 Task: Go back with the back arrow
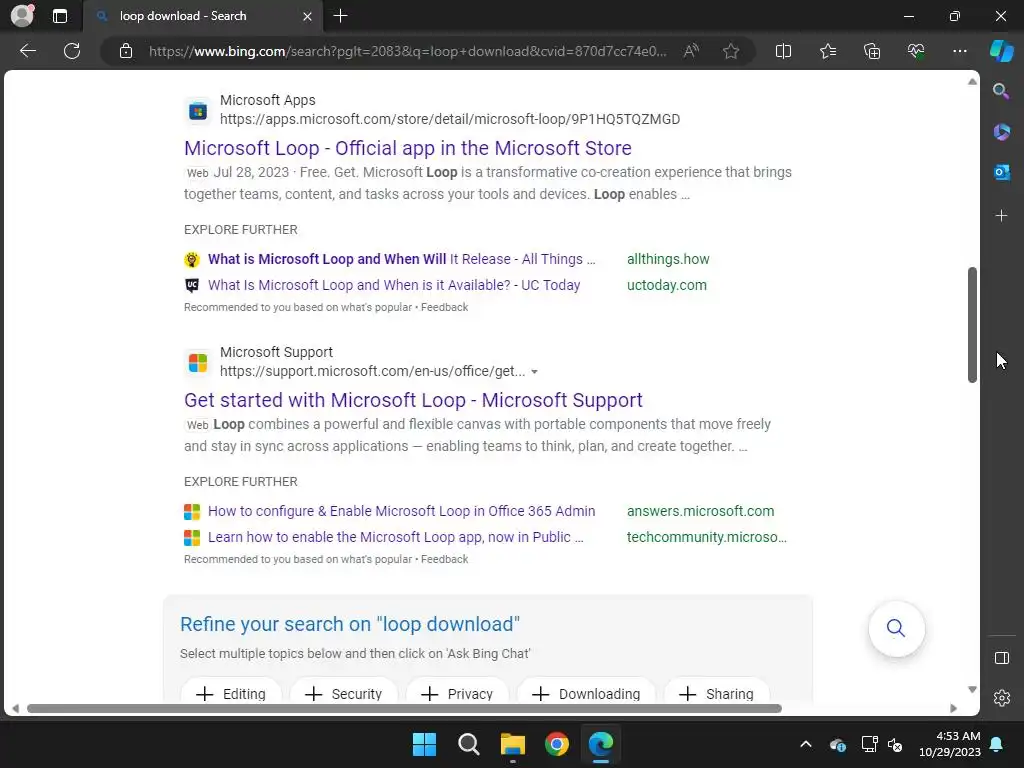tap(28, 51)
